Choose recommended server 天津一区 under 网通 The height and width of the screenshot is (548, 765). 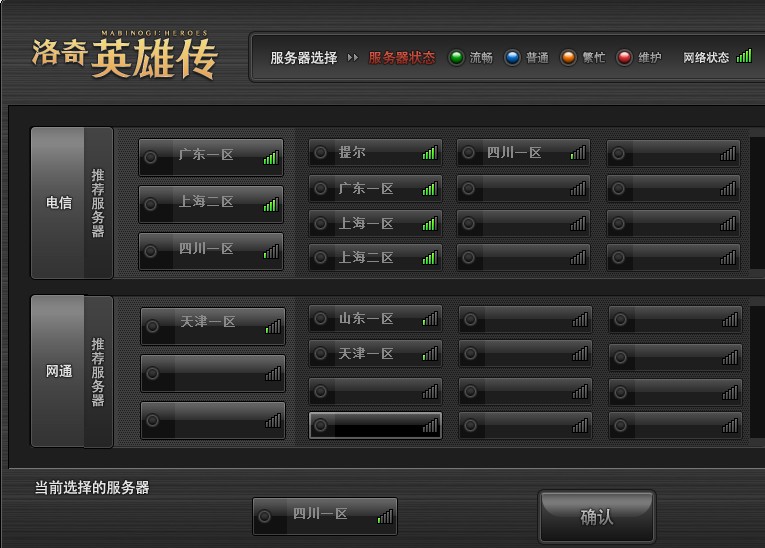[x=213, y=326]
